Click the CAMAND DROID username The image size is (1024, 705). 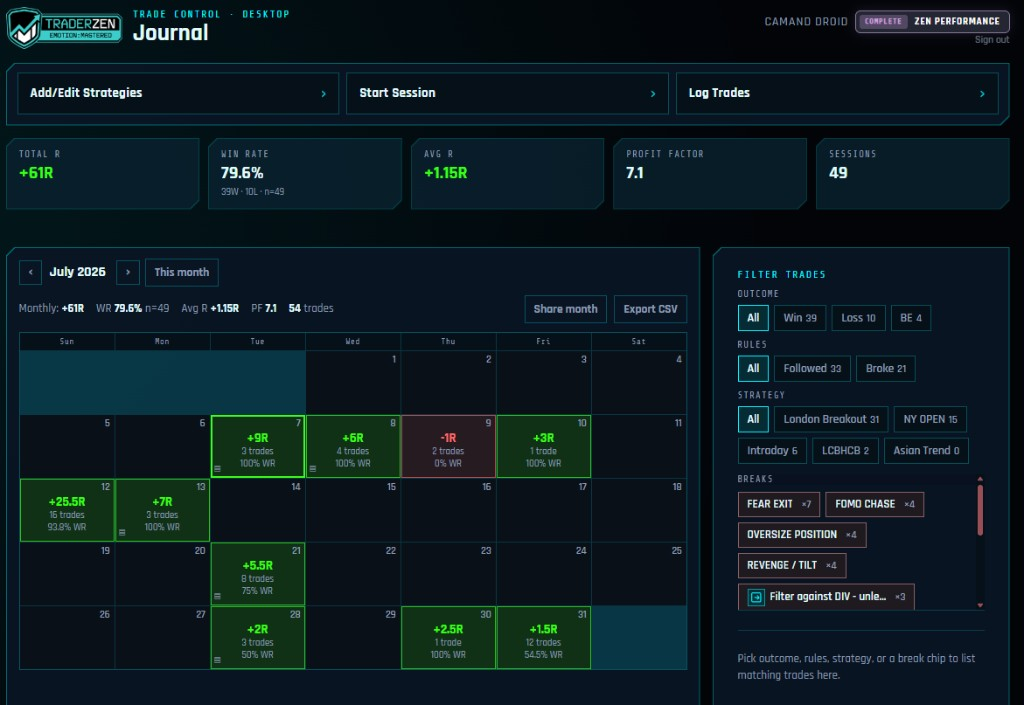point(806,22)
